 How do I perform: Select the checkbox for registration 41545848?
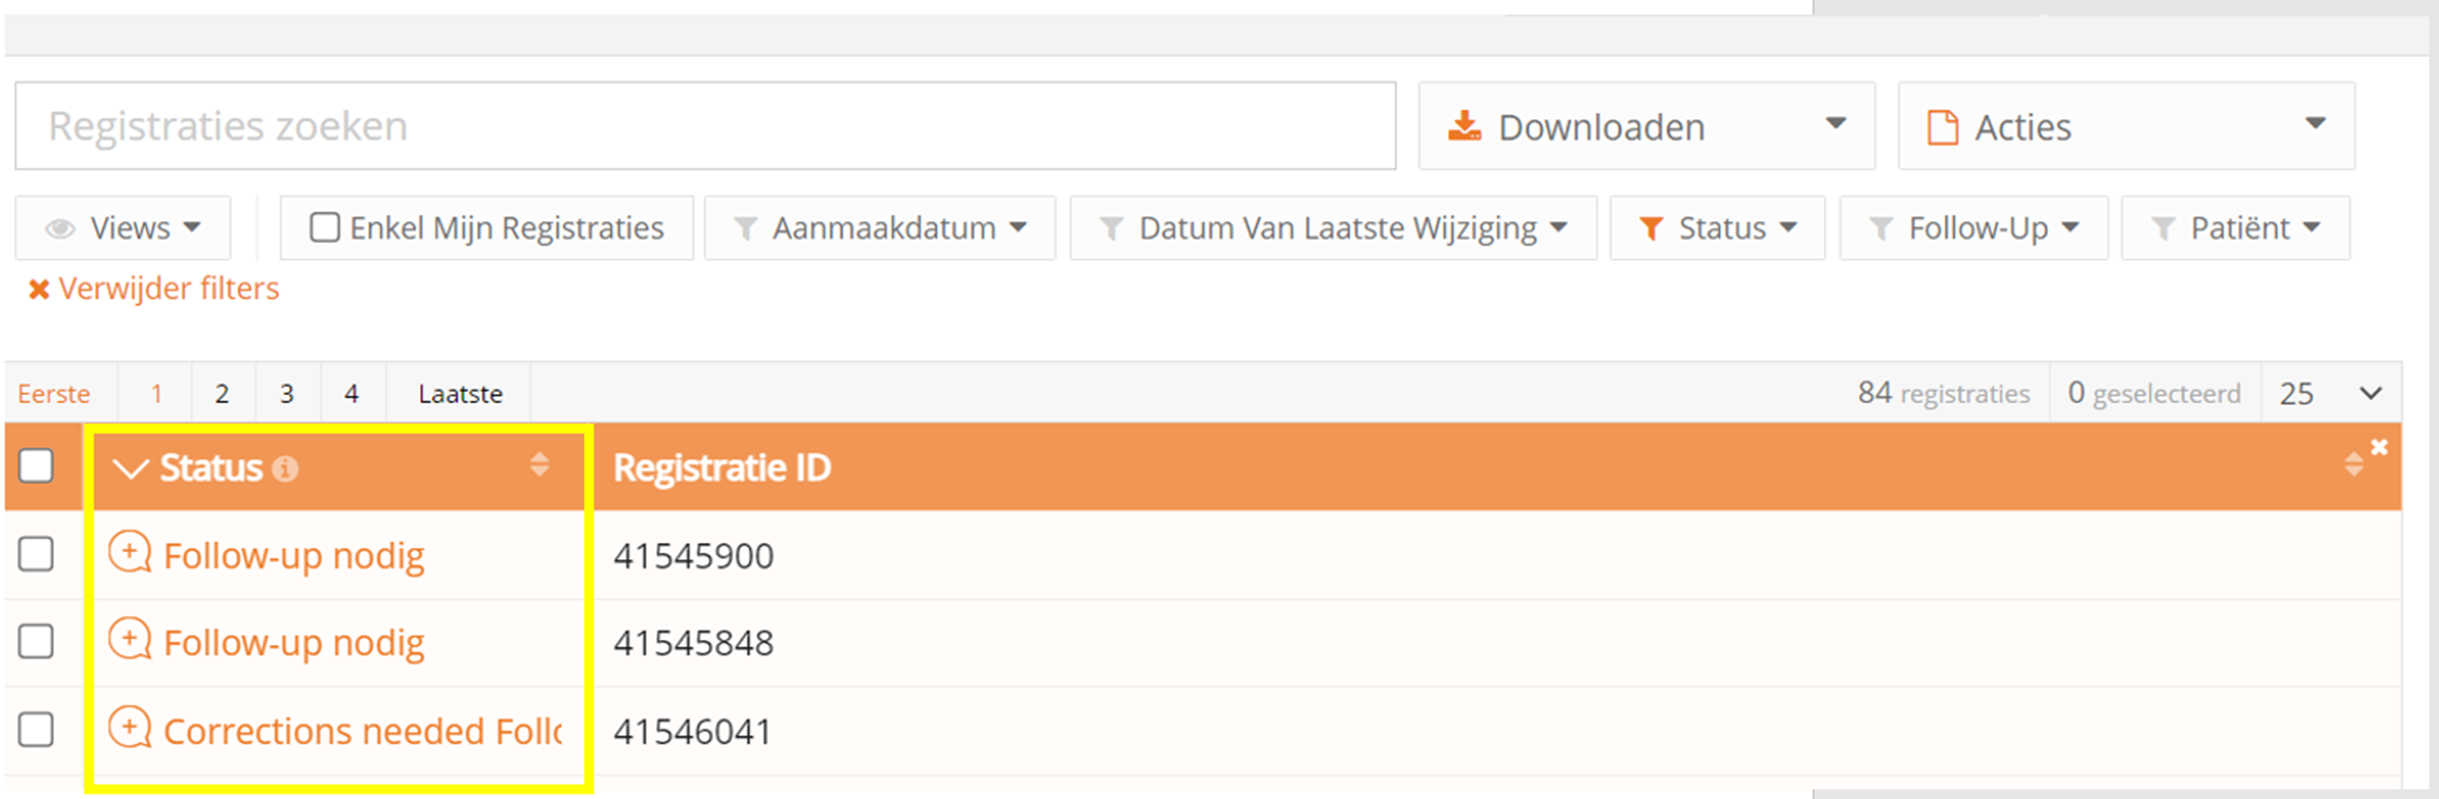(x=36, y=641)
